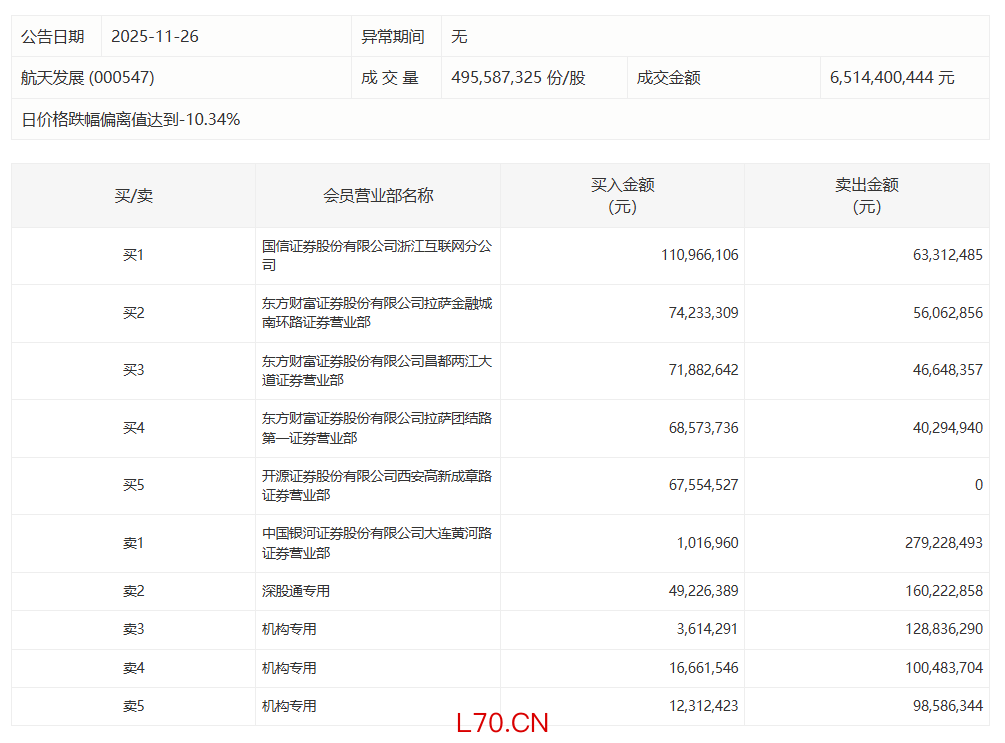Click 机构专用 in the 卖3 row
Screen dimensions: 1005x743
289,629
